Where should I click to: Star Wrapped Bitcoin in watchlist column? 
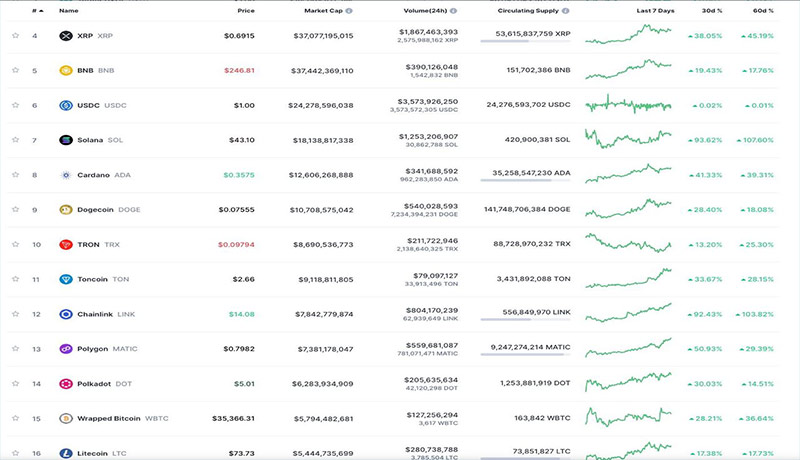point(15,418)
